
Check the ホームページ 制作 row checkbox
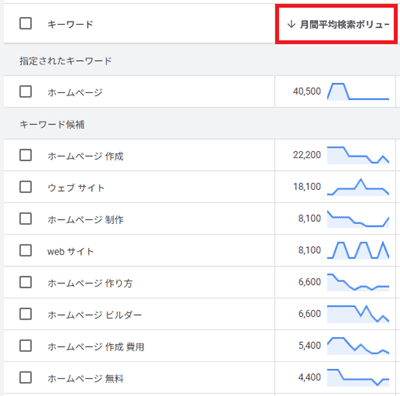26,219
